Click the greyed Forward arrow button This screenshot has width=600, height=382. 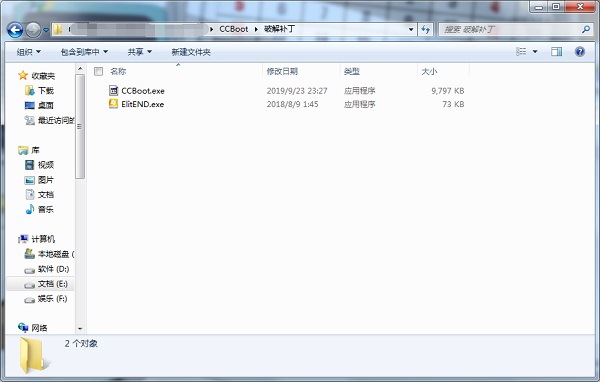click(x=33, y=29)
